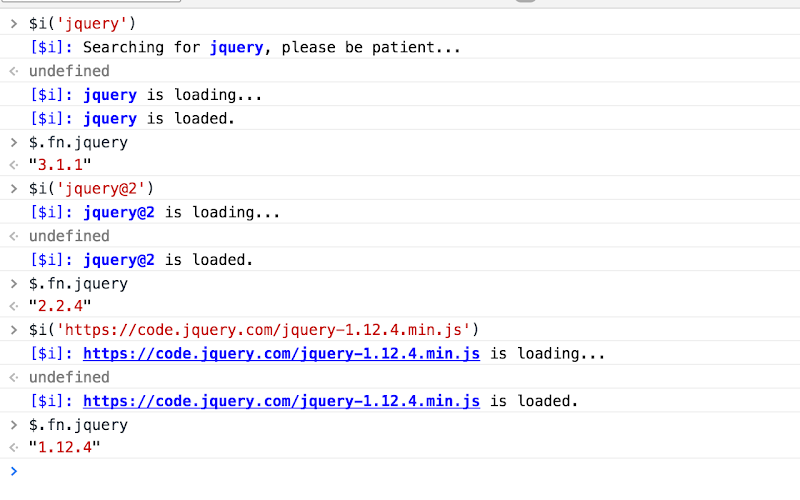Click the input chevron beside $i('jquery@2')
The height and width of the screenshot is (500, 800).
[x=14, y=189]
